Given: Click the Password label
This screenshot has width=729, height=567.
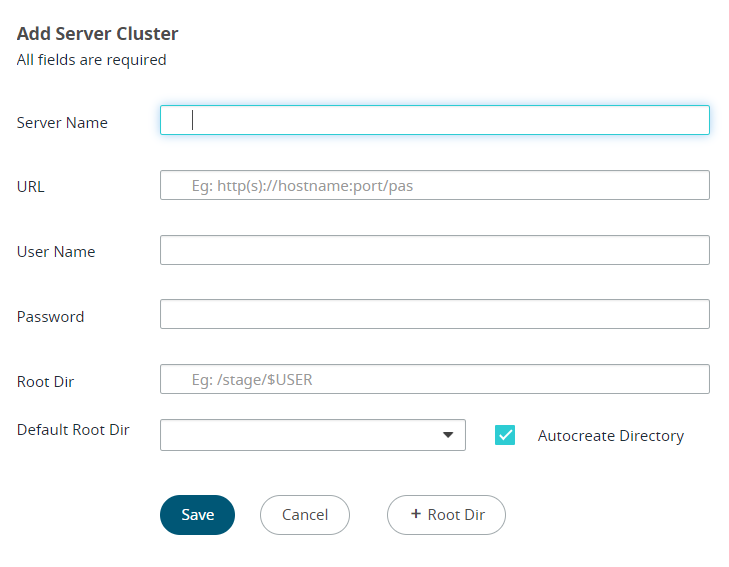Looking at the screenshot, I should point(51,317).
